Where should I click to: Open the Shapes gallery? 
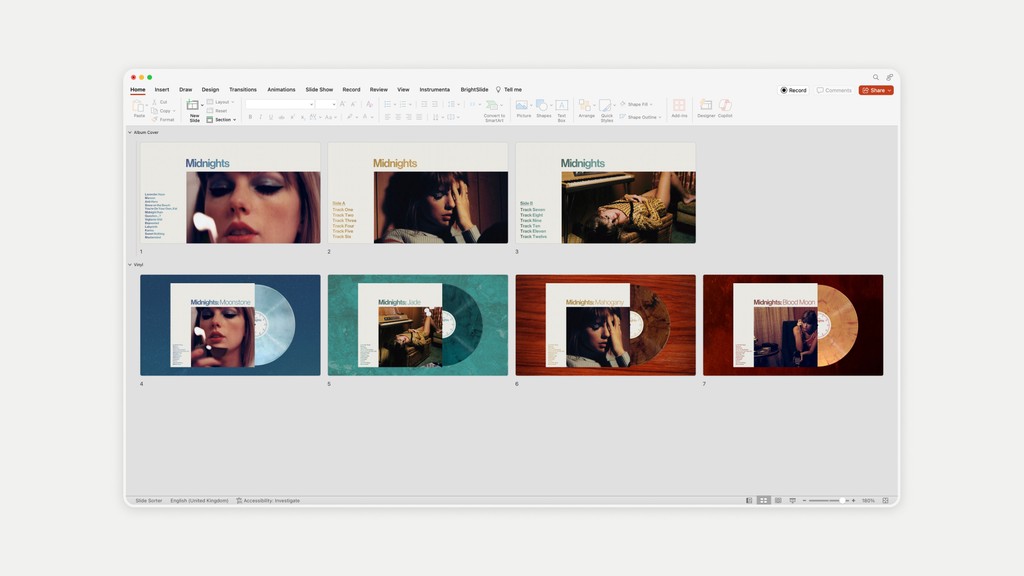[543, 105]
